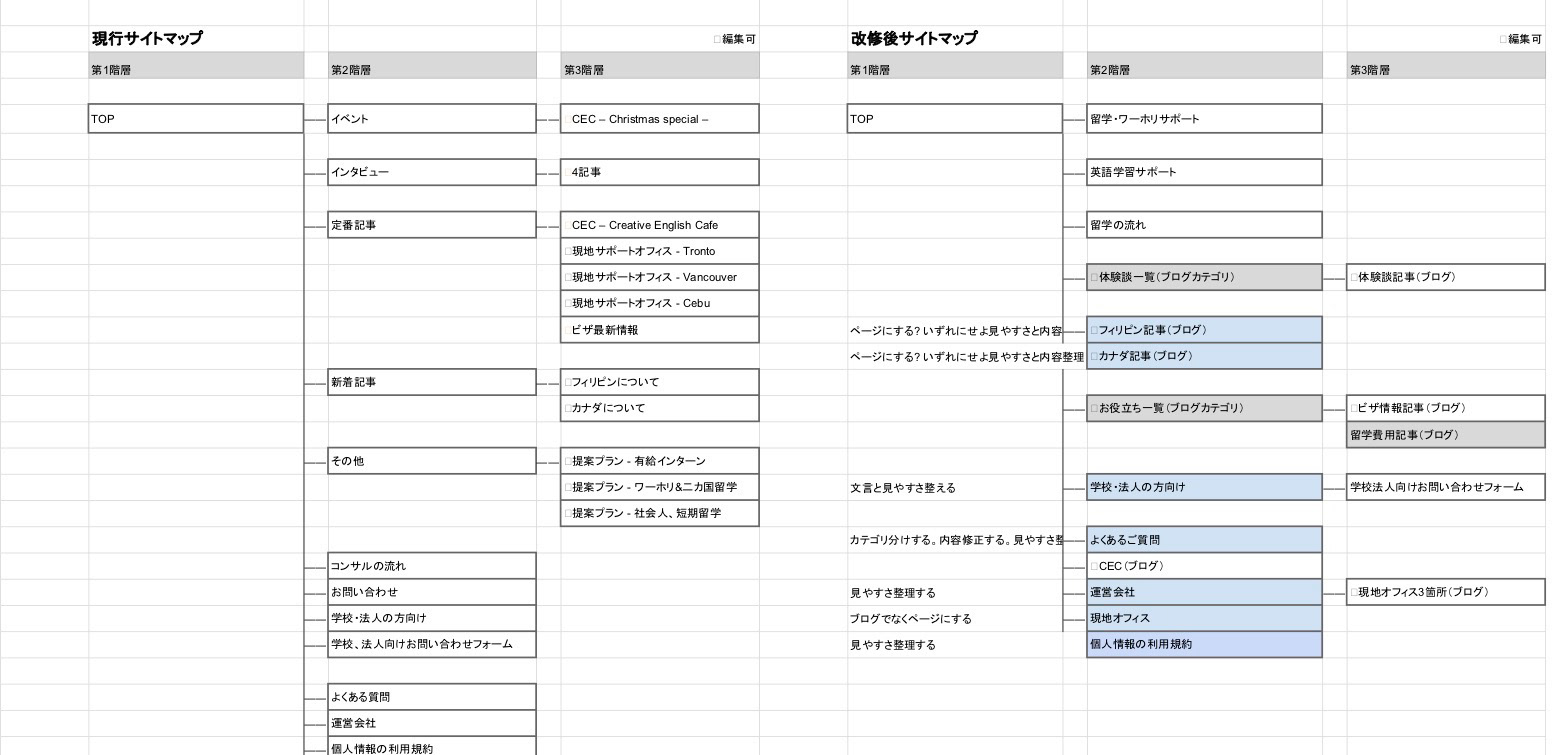Viewport: 1553px width, 755px height.
Task: Click the 現地オフィス3箇所(ブログ) cell
Action: click(x=1446, y=592)
